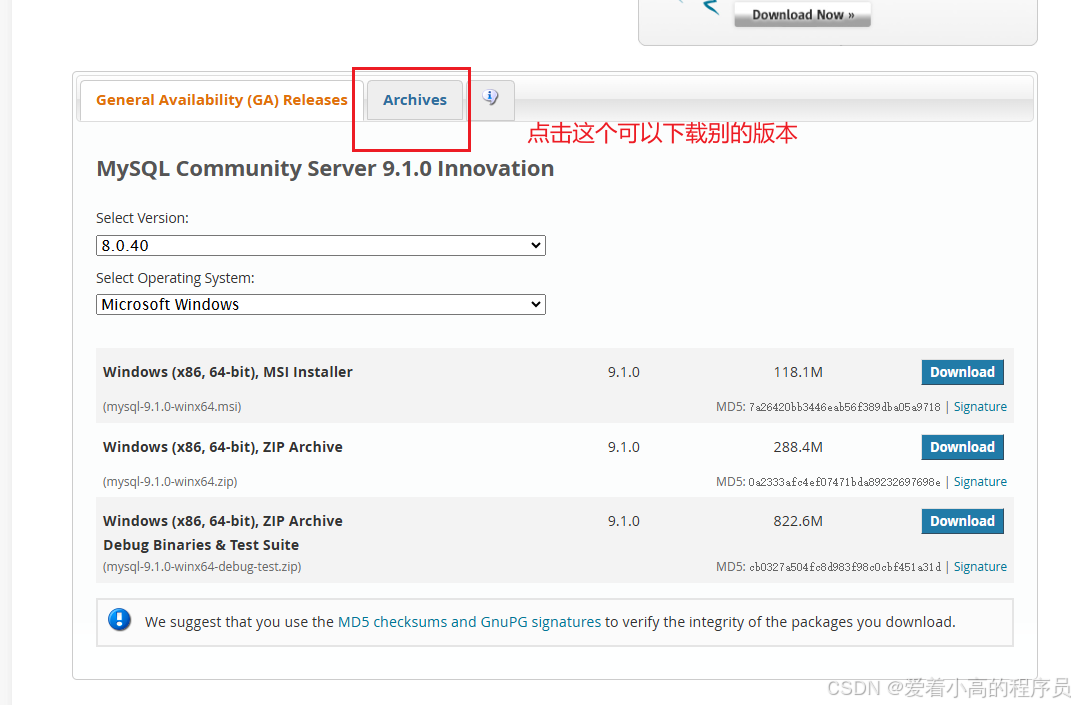The image size is (1075, 705).
Task: Download the MSI Installer 118.1M package
Action: coord(962,372)
